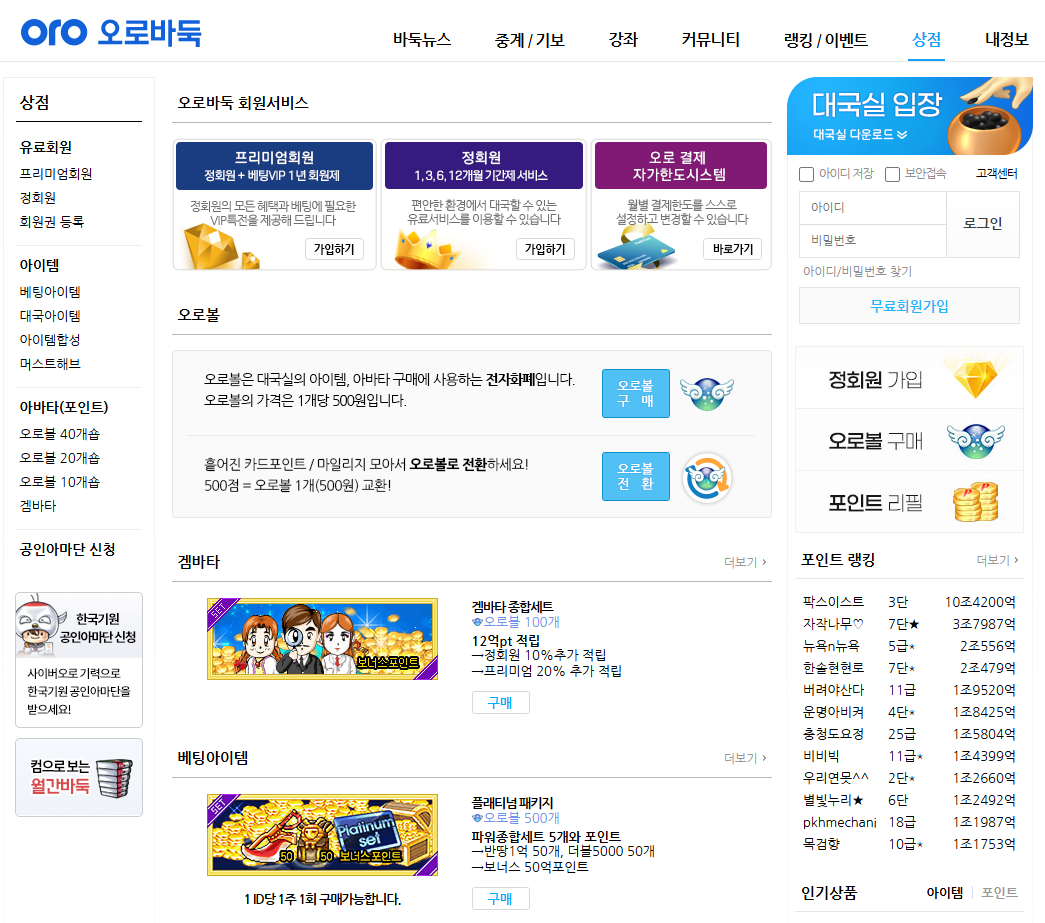1045x923 pixels.
Task: Open the 월간바둑 magazine icon
Action: tap(113, 778)
